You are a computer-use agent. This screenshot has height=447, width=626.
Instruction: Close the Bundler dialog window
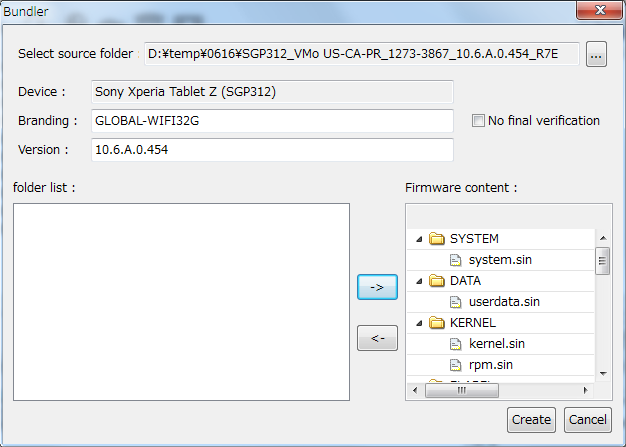(600, 10)
